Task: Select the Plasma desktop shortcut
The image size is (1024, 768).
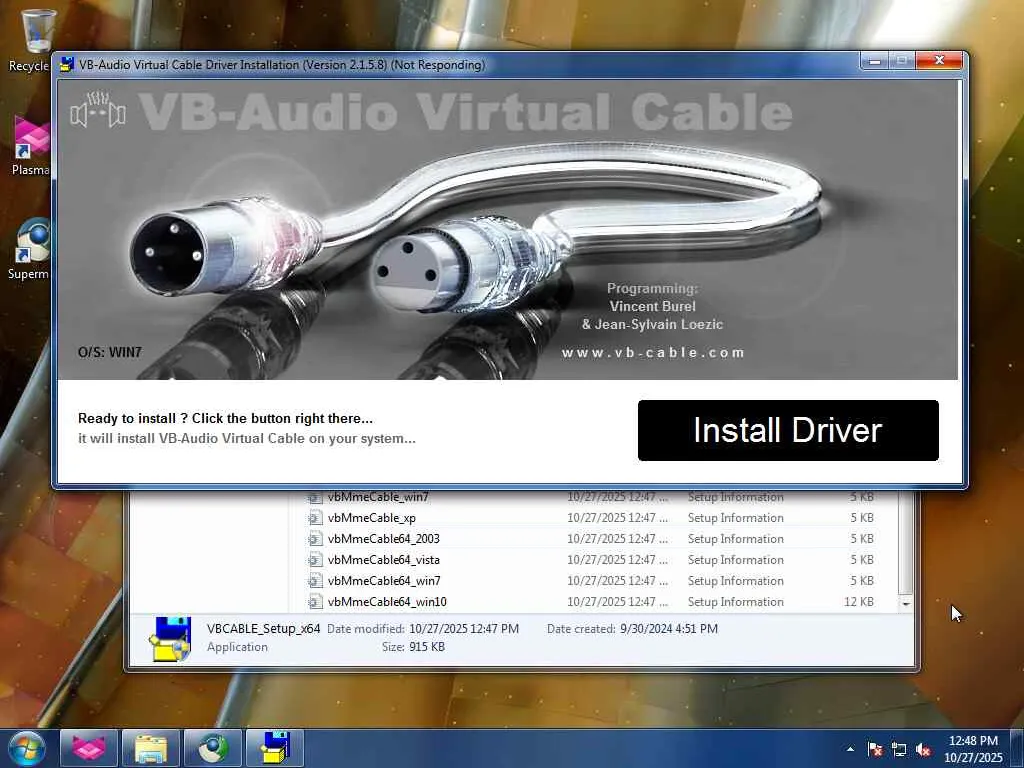Action: [31, 146]
